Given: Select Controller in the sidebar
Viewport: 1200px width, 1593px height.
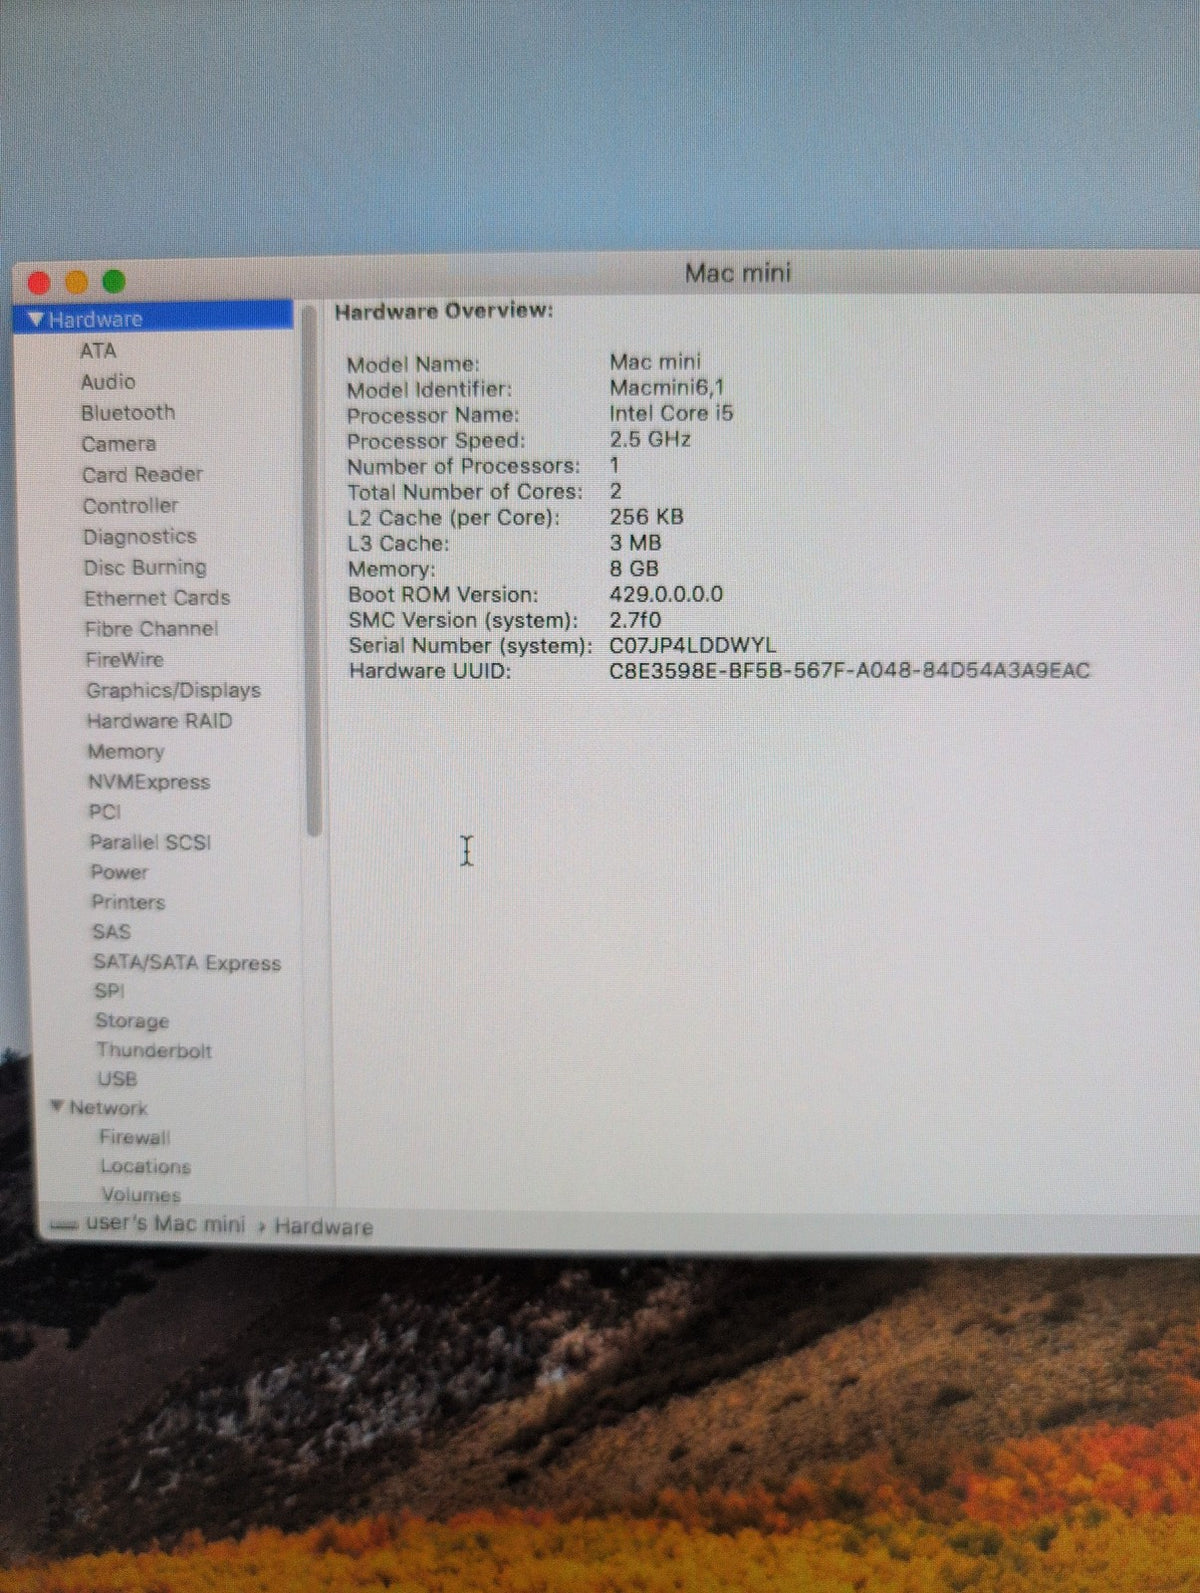Looking at the screenshot, I should coord(130,506).
